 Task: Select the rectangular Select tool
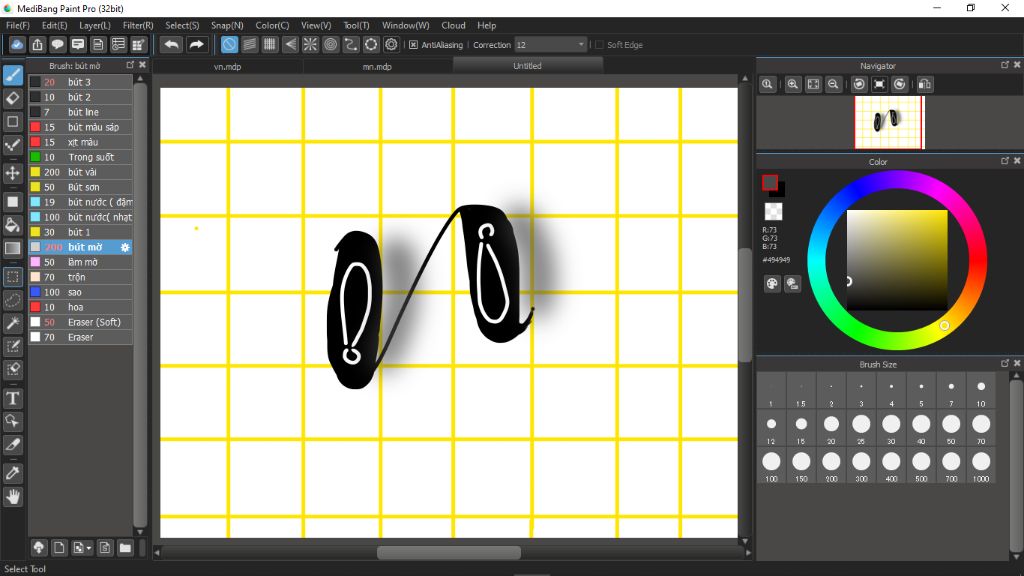click(x=12, y=277)
